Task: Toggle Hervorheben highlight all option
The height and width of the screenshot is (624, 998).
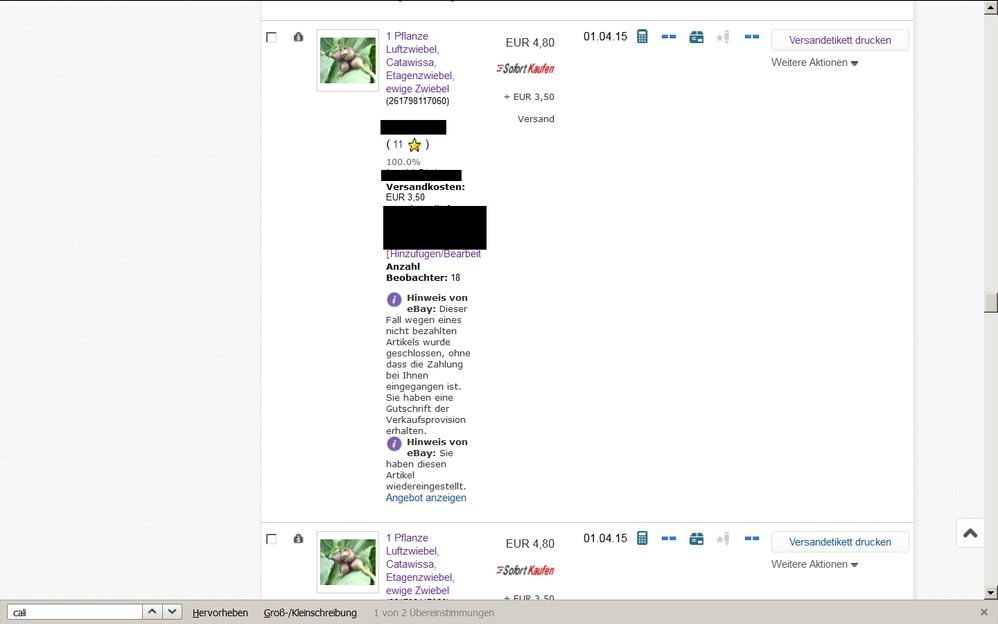Action: pos(220,612)
